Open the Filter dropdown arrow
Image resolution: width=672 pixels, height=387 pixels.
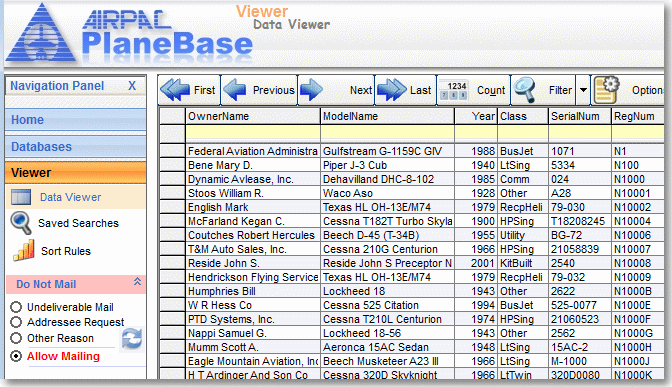tap(583, 90)
